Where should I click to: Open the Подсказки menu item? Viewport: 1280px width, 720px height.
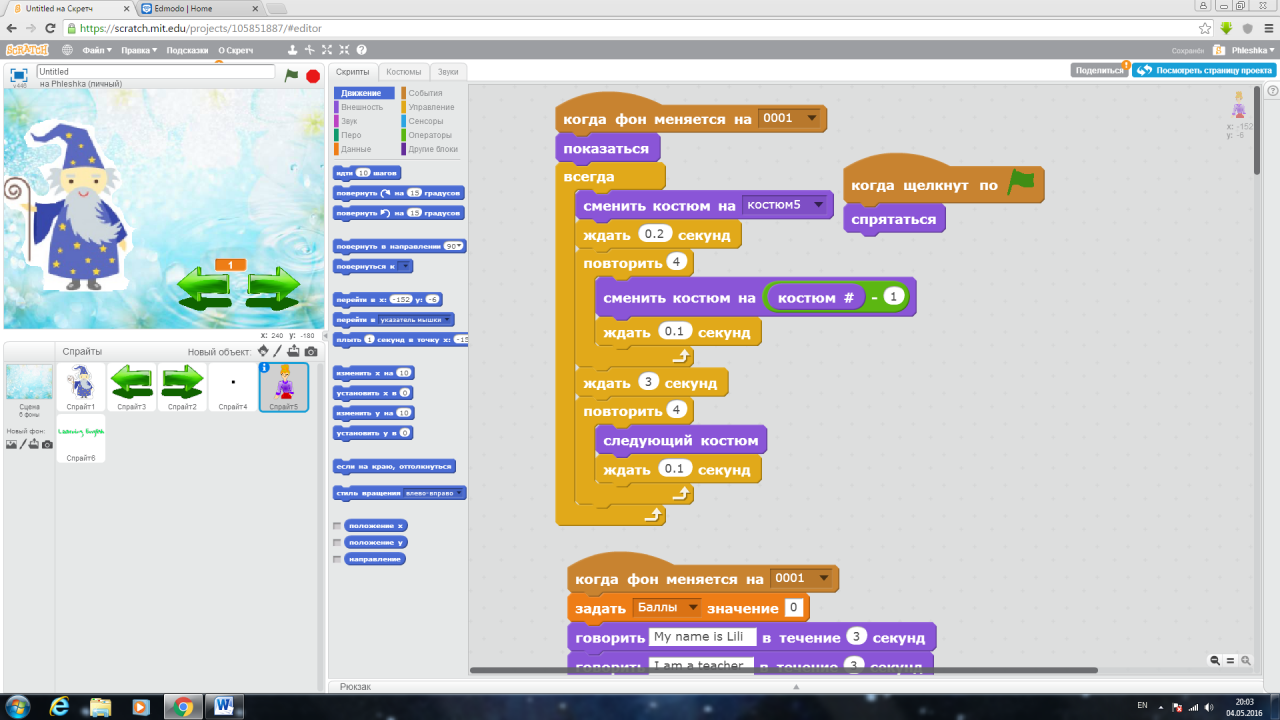pyautogui.click(x=188, y=50)
